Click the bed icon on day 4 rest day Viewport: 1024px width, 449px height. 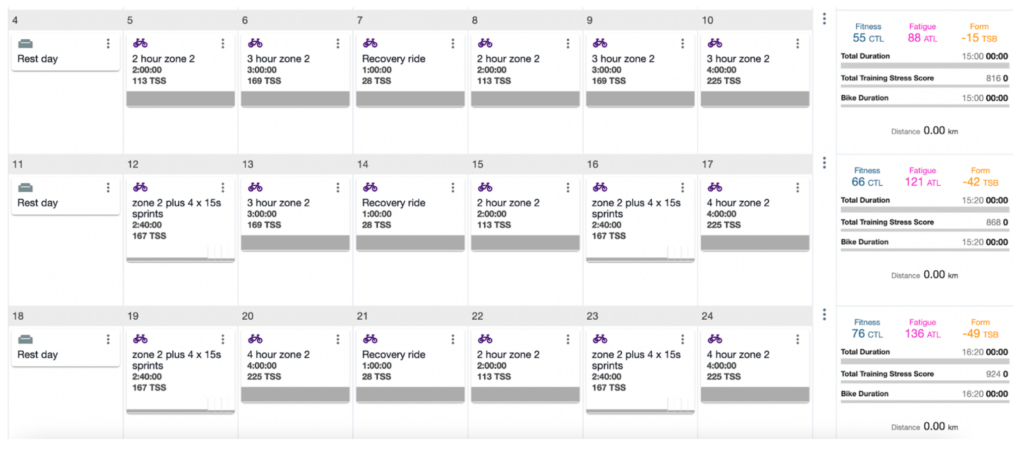26,44
